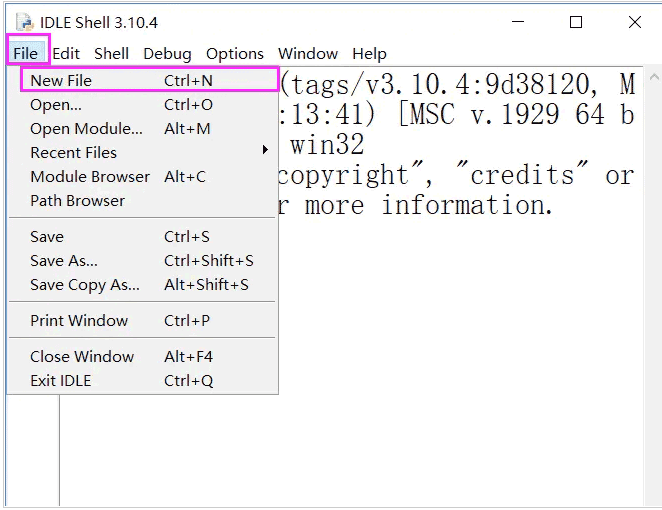
Task: Select Open Module... entry
Action: (143, 128)
